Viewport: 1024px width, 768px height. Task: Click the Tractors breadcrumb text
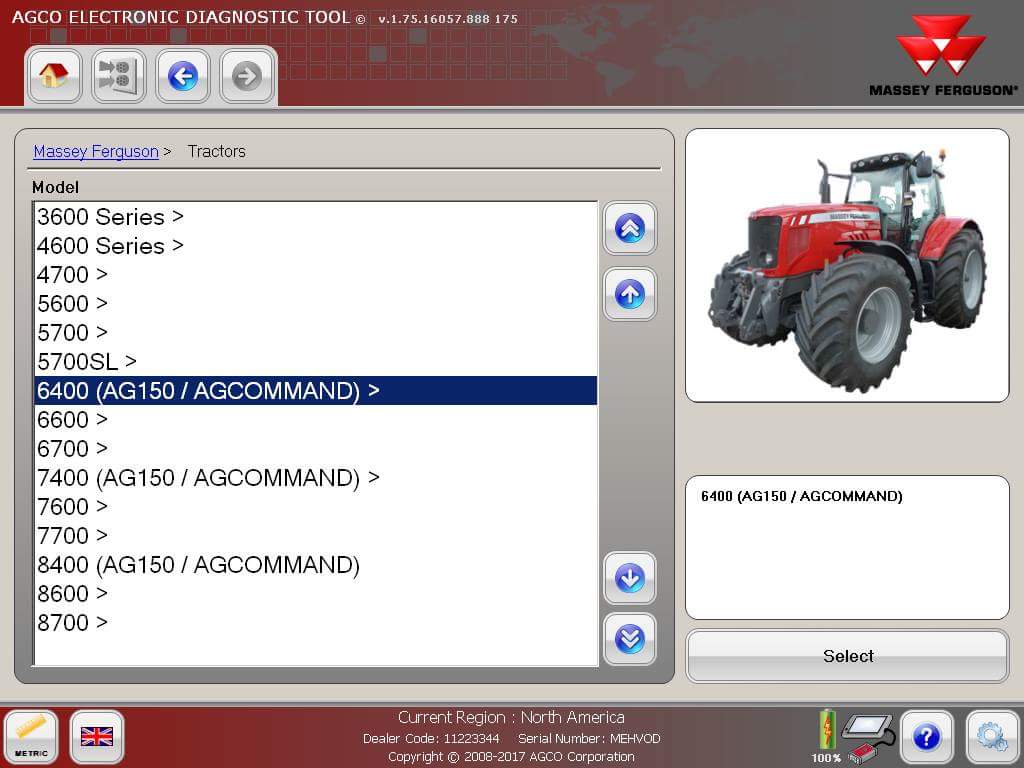click(217, 152)
